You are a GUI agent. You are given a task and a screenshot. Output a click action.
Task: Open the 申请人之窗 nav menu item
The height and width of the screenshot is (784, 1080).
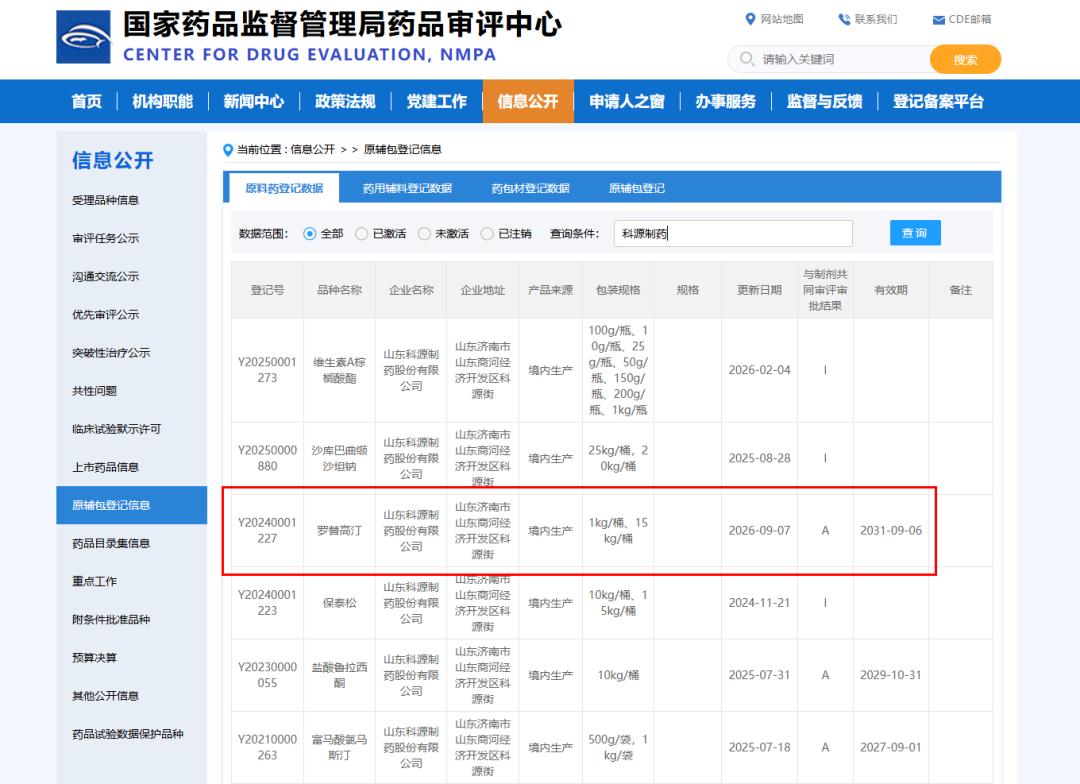click(627, 101)
